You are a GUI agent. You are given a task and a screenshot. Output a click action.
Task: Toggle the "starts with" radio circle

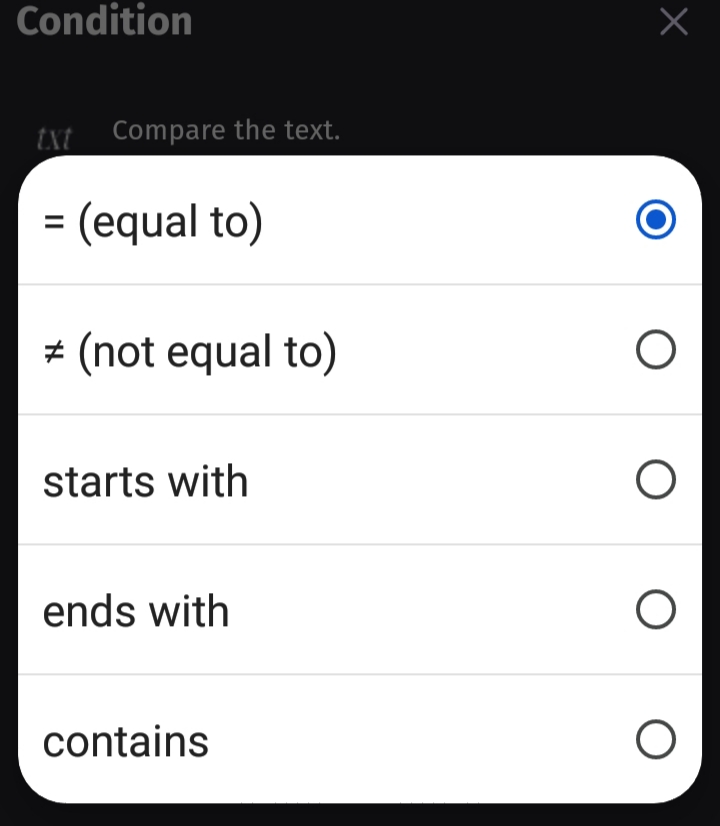[x=655, y=479]
